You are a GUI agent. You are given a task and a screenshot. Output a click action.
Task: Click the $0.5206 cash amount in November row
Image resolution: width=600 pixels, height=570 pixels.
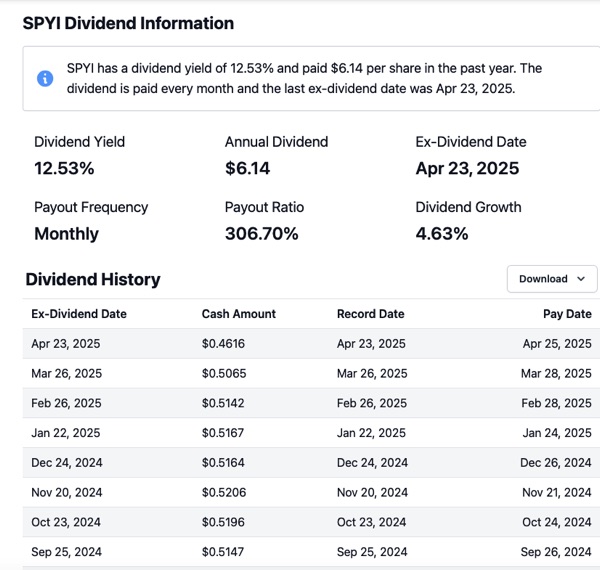tap(223, 492)
